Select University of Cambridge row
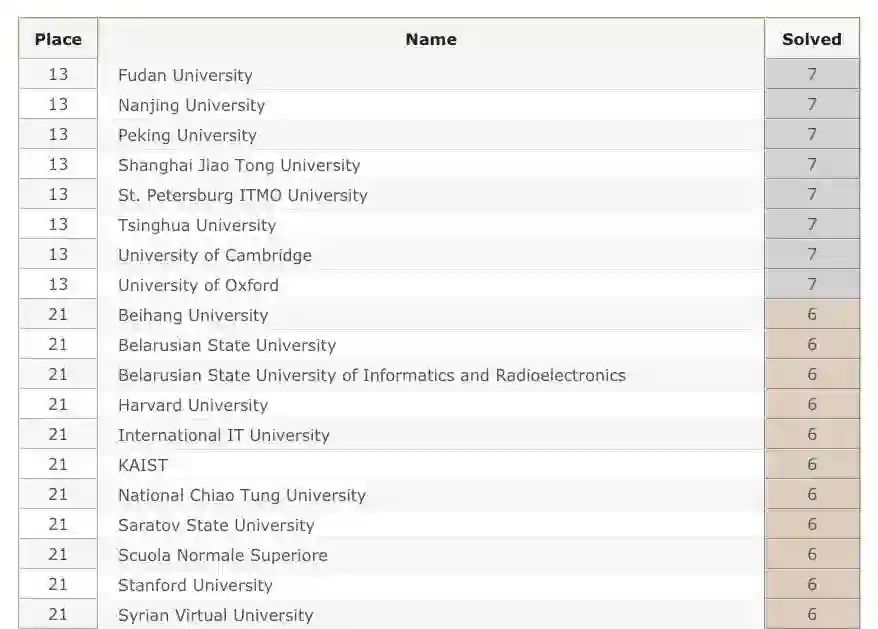Screen dimensions: 878x629 tap(215, 255)
